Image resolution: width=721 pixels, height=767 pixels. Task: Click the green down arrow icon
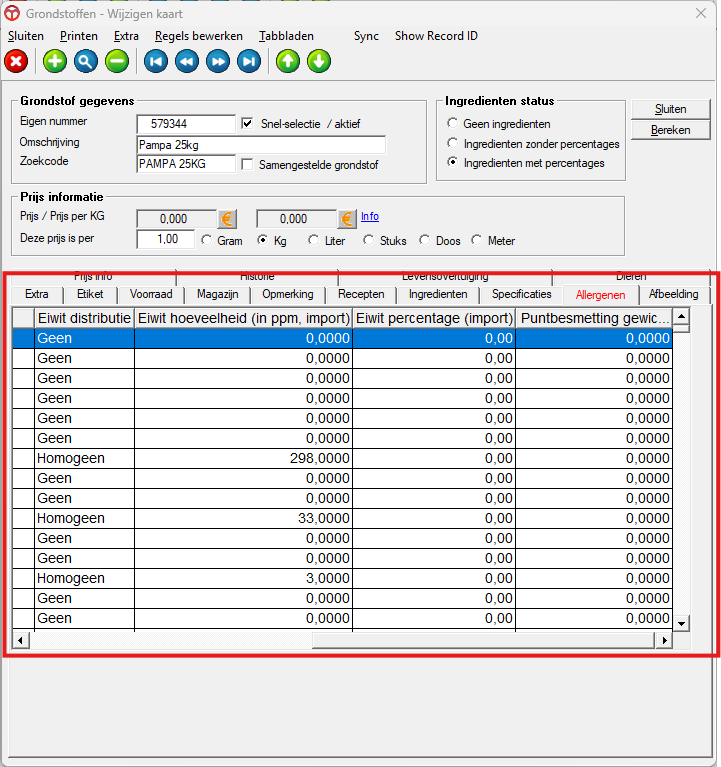click(319, 62)
